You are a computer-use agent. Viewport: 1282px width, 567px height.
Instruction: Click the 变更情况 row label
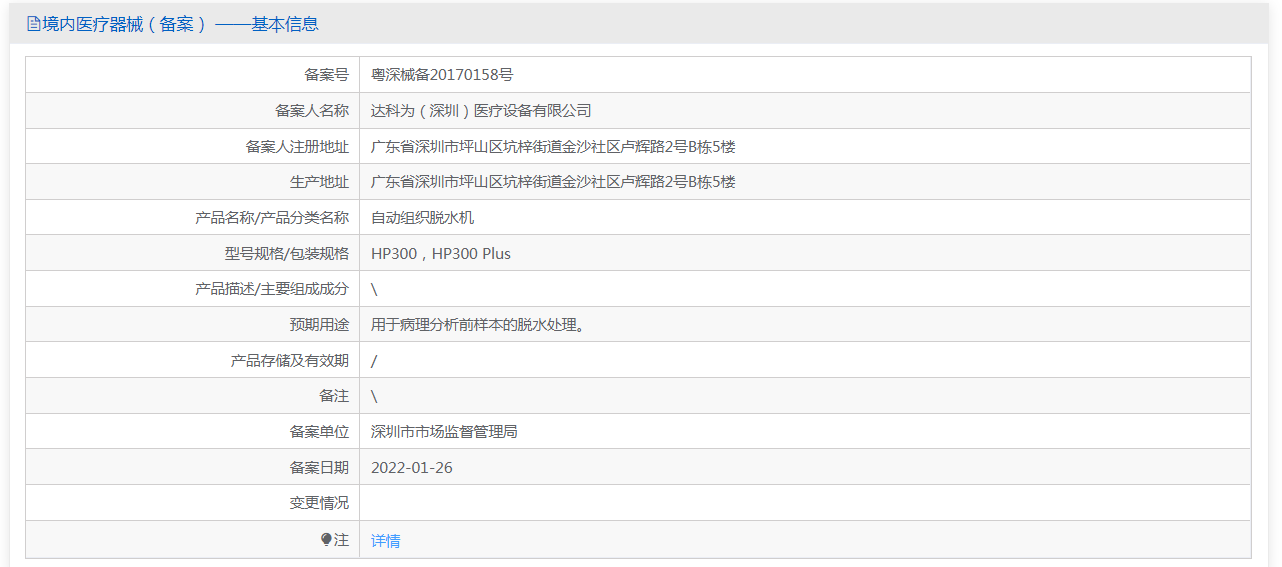319,503
